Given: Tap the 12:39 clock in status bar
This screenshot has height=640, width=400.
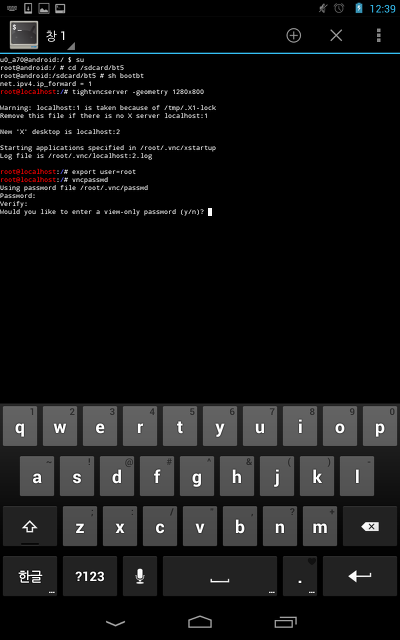Looking at the screenshot, I should (382, 9).
